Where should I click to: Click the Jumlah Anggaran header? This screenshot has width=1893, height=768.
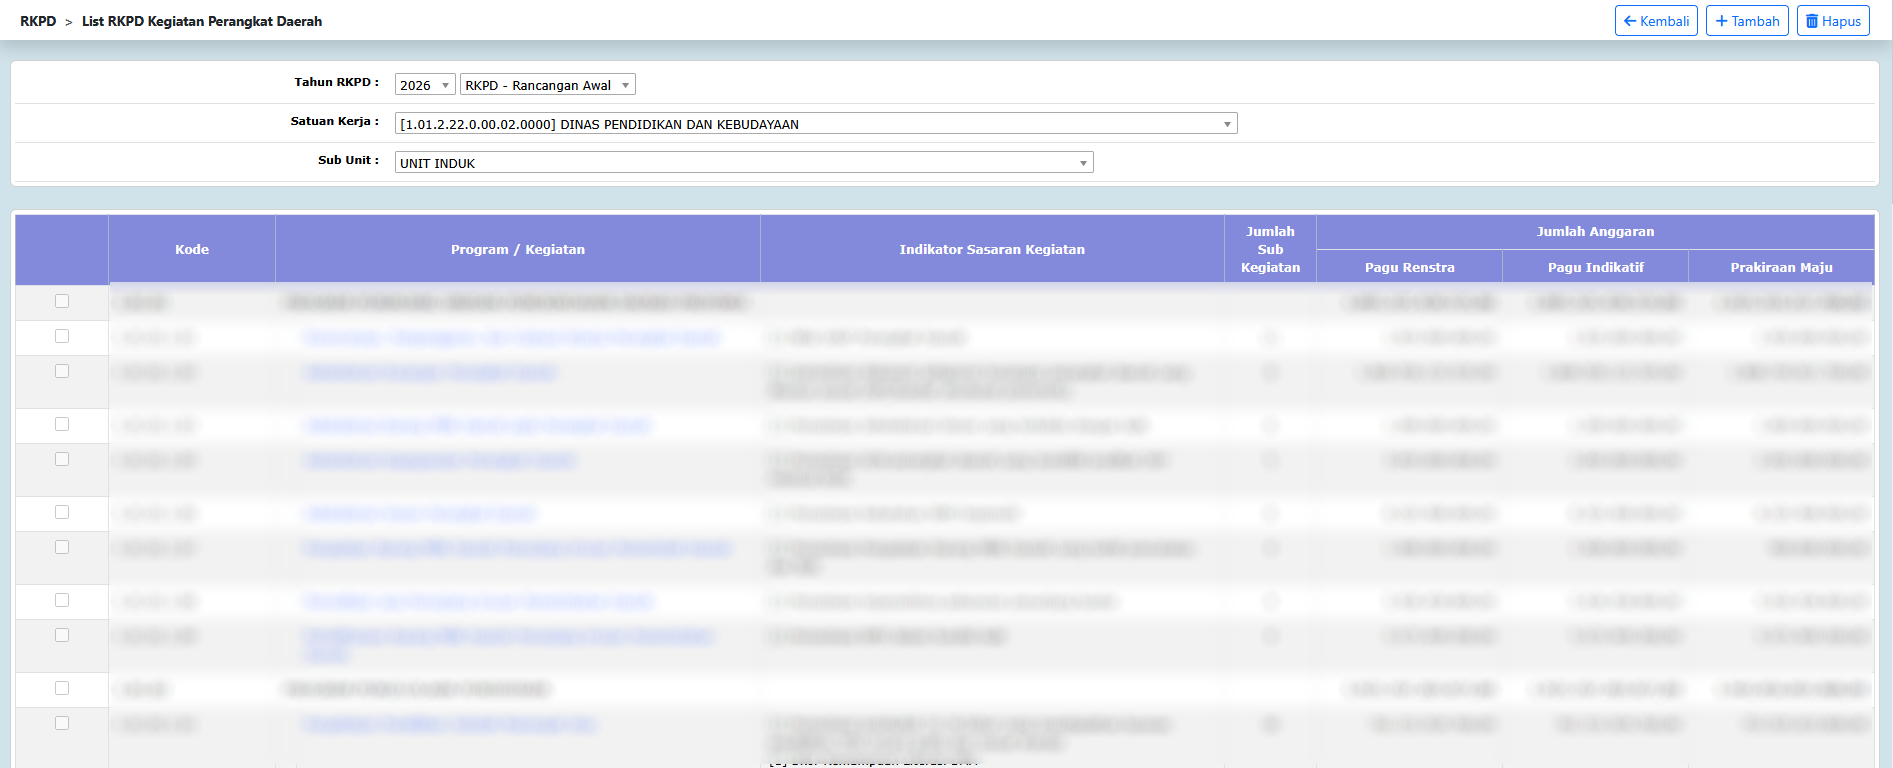[1595, 232]
